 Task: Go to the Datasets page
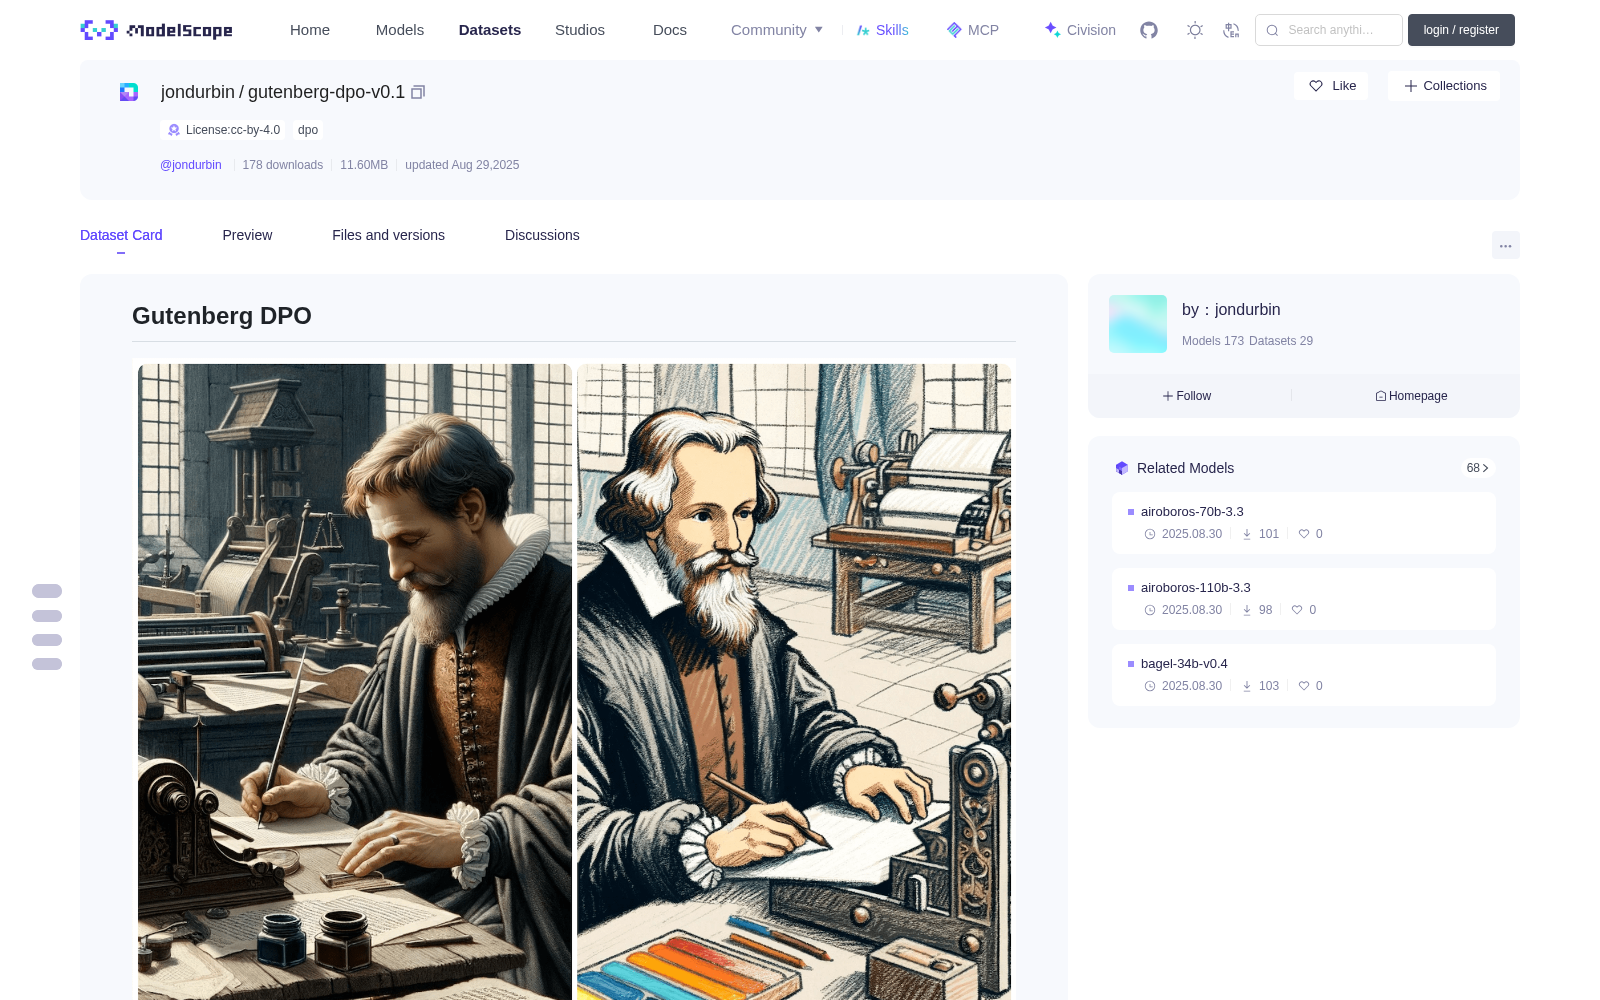tap(490, 30)
